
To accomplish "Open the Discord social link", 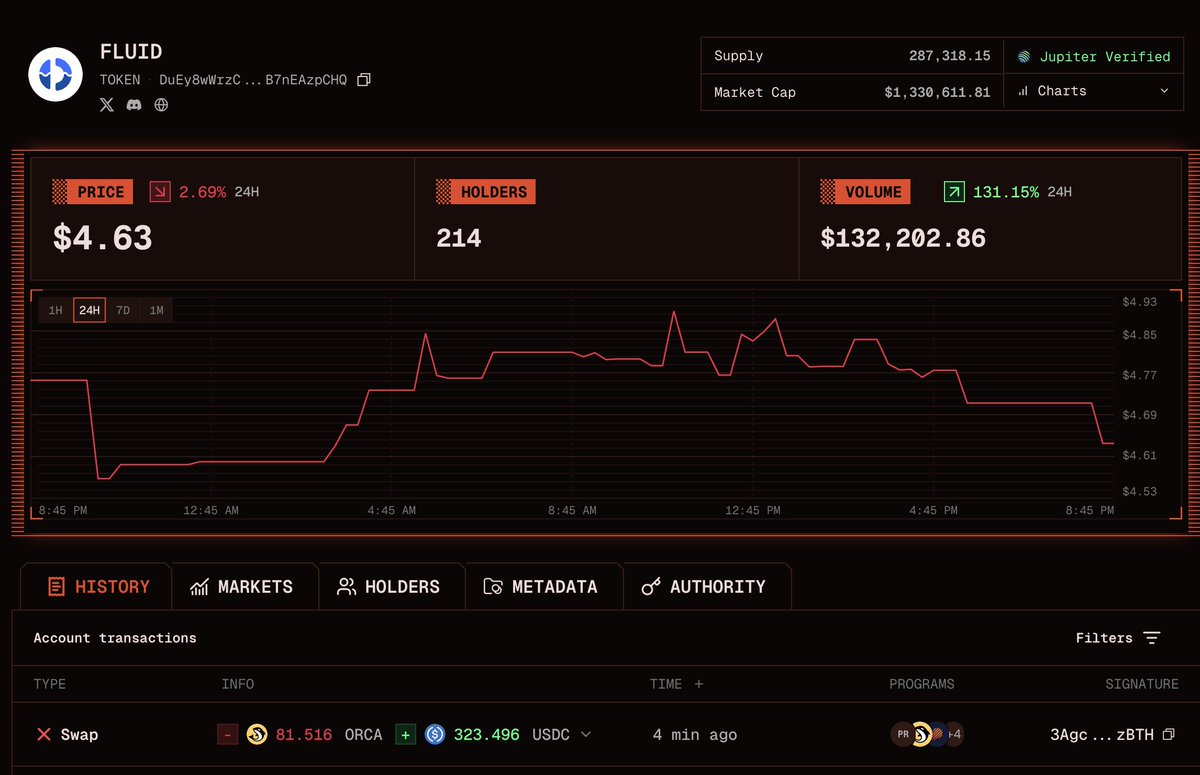I will point(134,104).
